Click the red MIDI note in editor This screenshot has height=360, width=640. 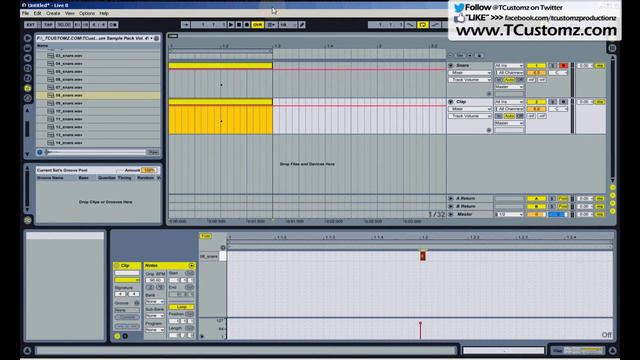pyautogui.click(x=423, y=256)
